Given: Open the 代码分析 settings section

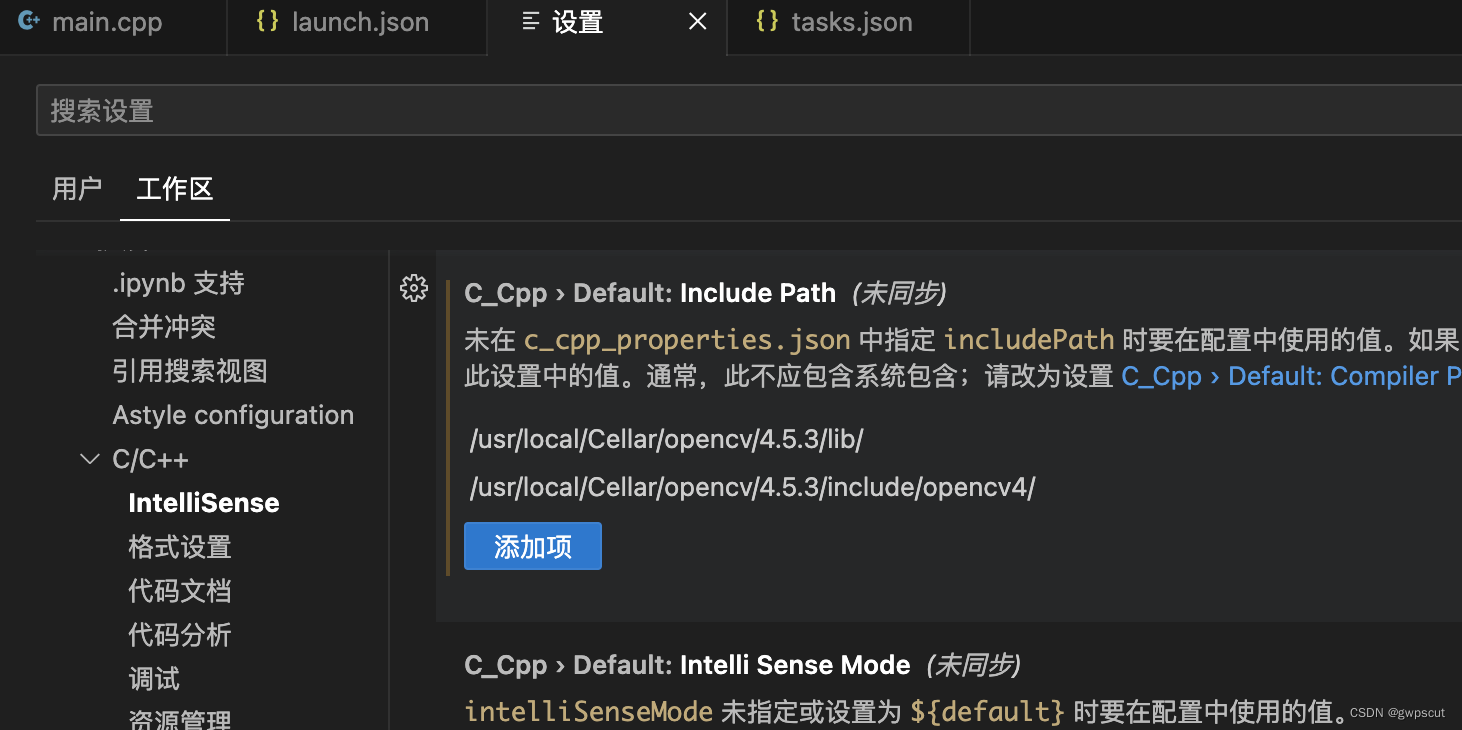Looking at the screenshot, I should [x=180, y=634].
